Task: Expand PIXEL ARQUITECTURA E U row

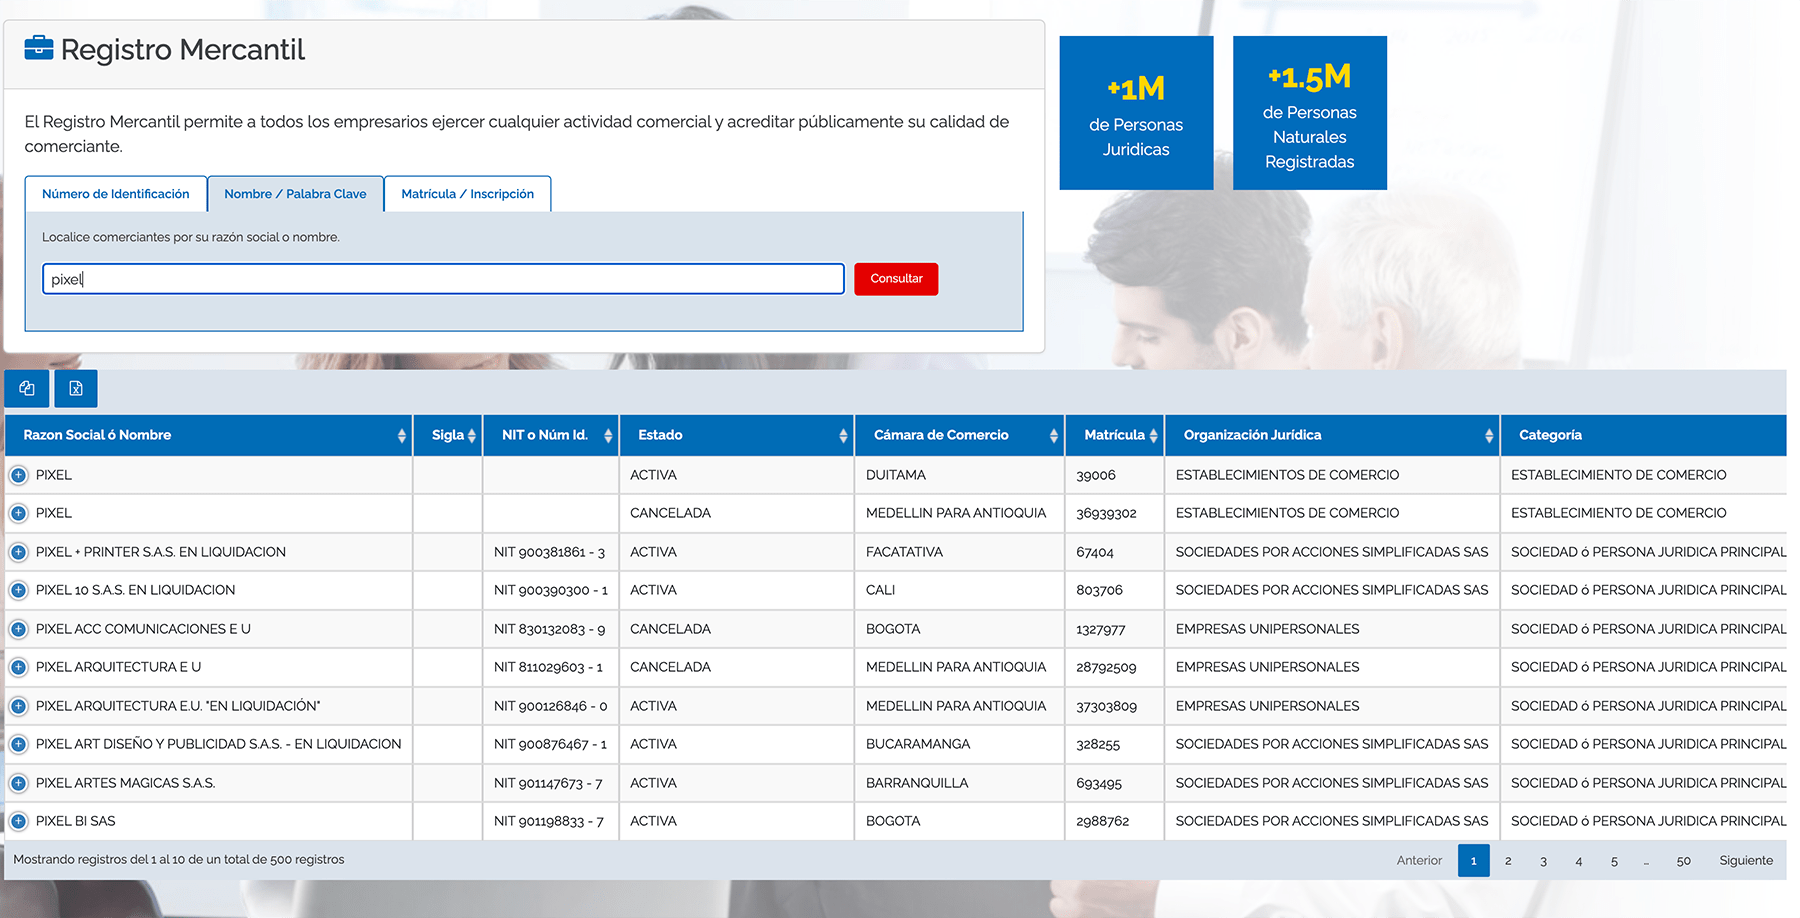Action: click(x=18, y=667)
